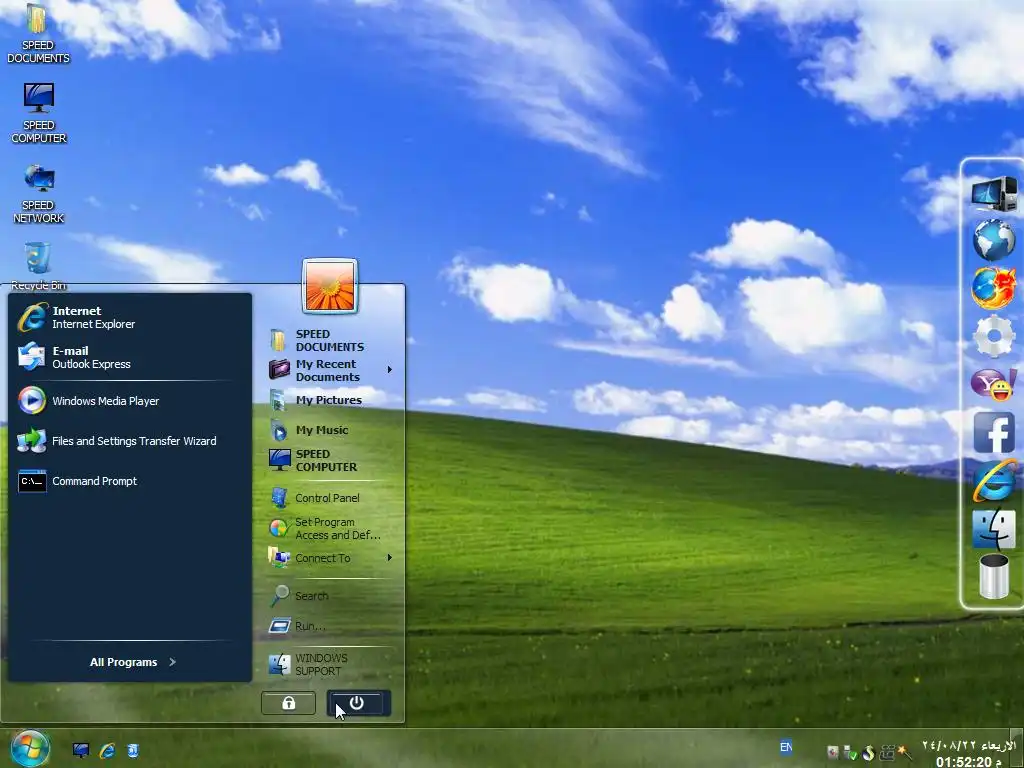Open Control Panel
The height and width of the screenshot is (768, 1024).
click(x=330, y=498)
